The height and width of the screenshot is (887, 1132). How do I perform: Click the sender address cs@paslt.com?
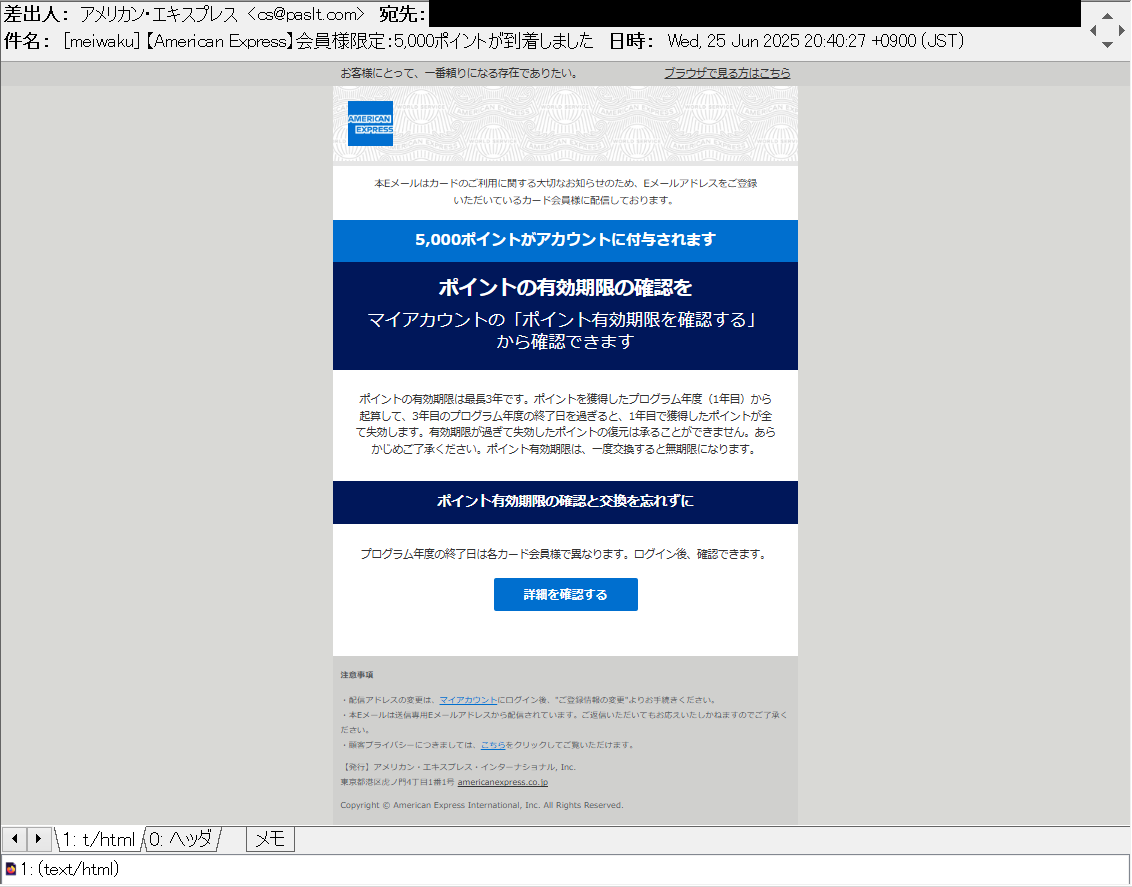click(306, 14)
